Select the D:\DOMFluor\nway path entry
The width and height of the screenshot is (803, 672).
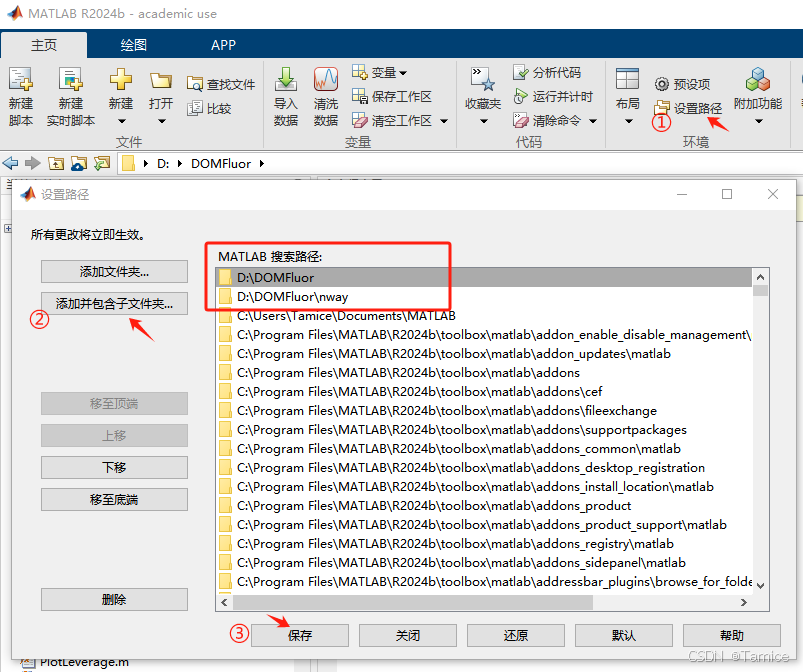click(484, 297)
